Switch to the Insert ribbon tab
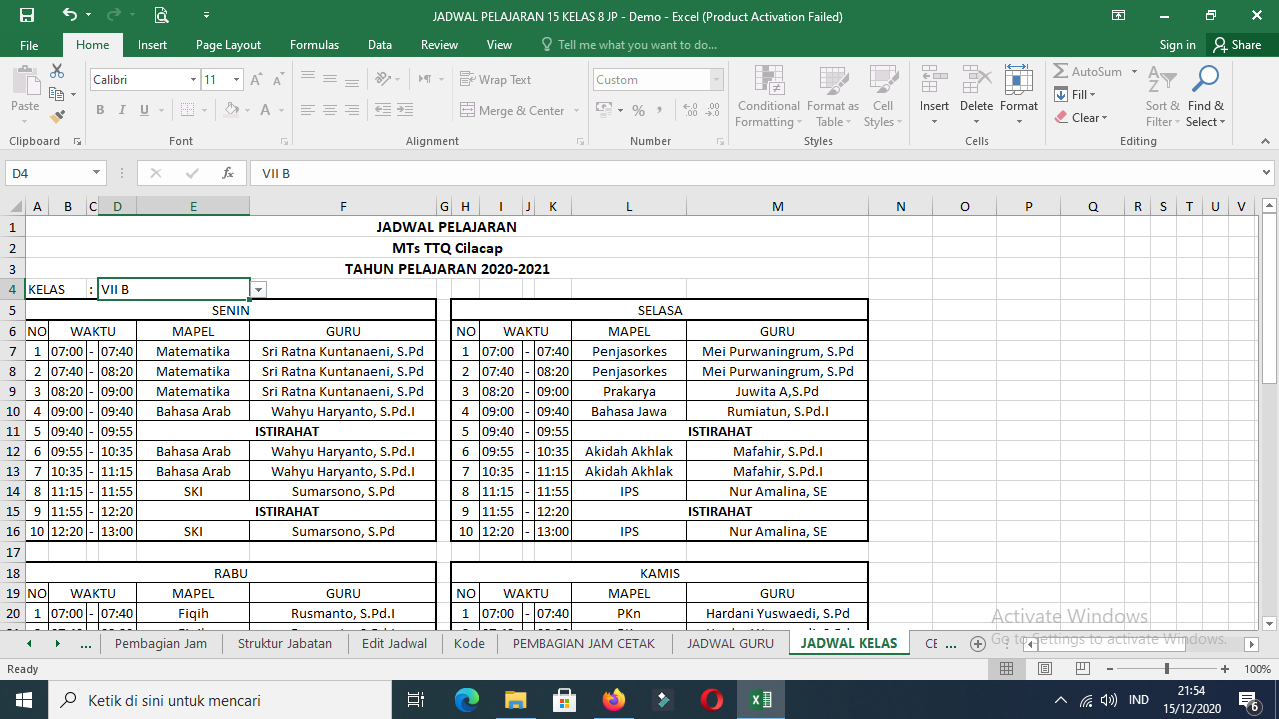Viewport: 1279px width, 719px height. 153,45
